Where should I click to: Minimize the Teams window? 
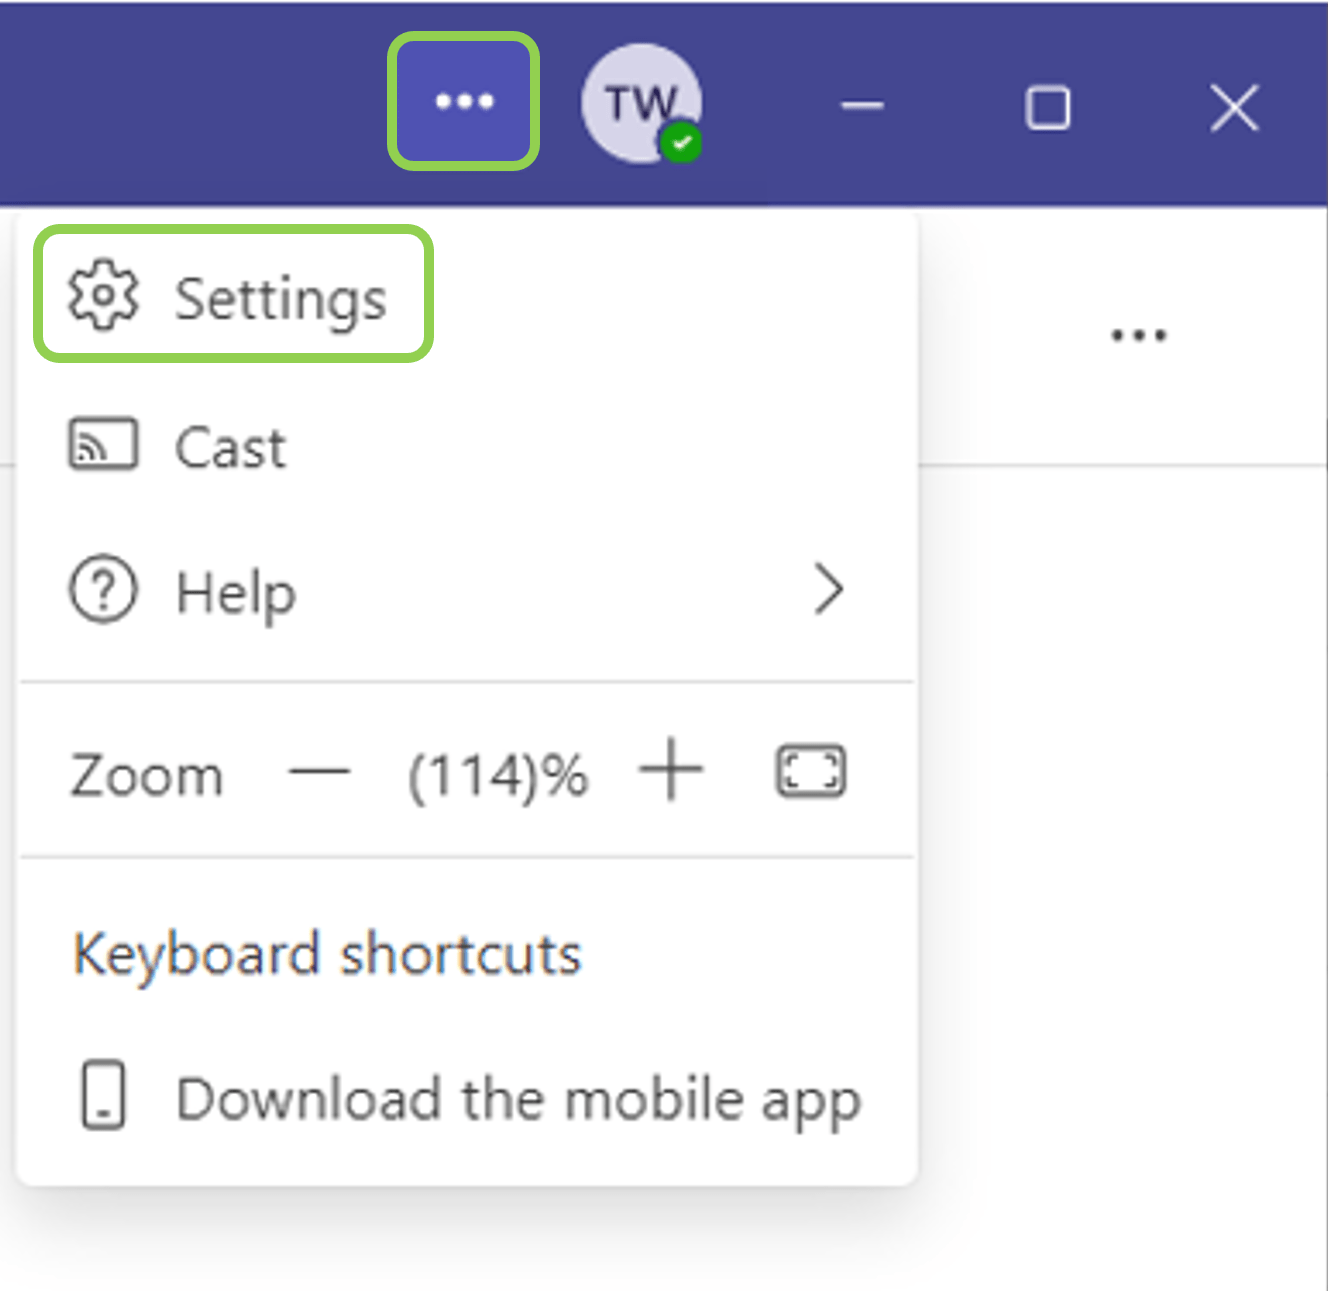pos(862,106)
